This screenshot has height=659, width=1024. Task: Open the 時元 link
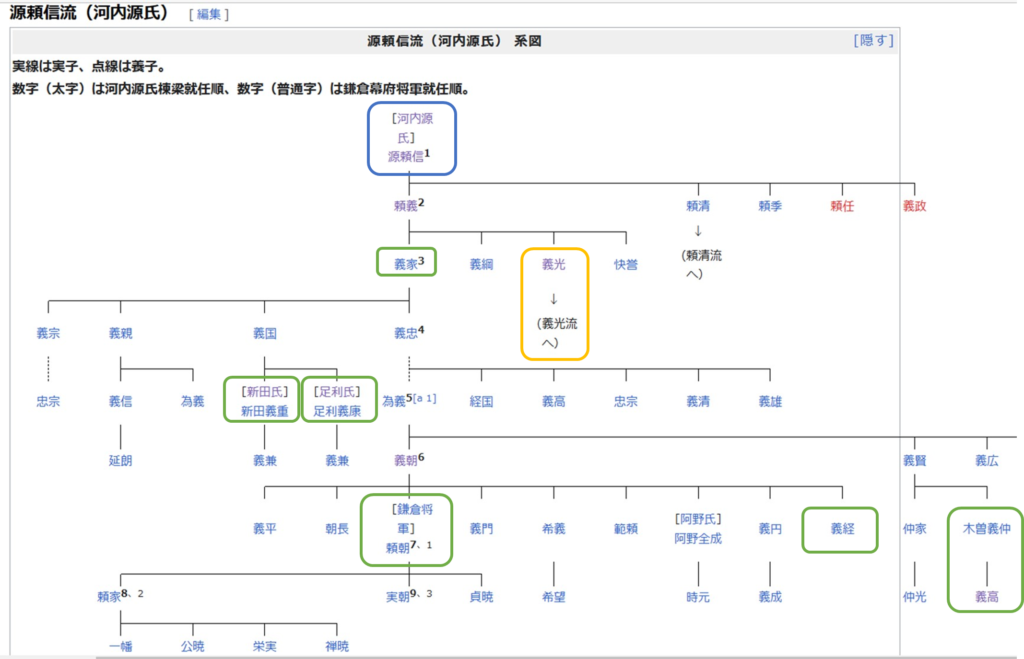(x=697, y=596)
